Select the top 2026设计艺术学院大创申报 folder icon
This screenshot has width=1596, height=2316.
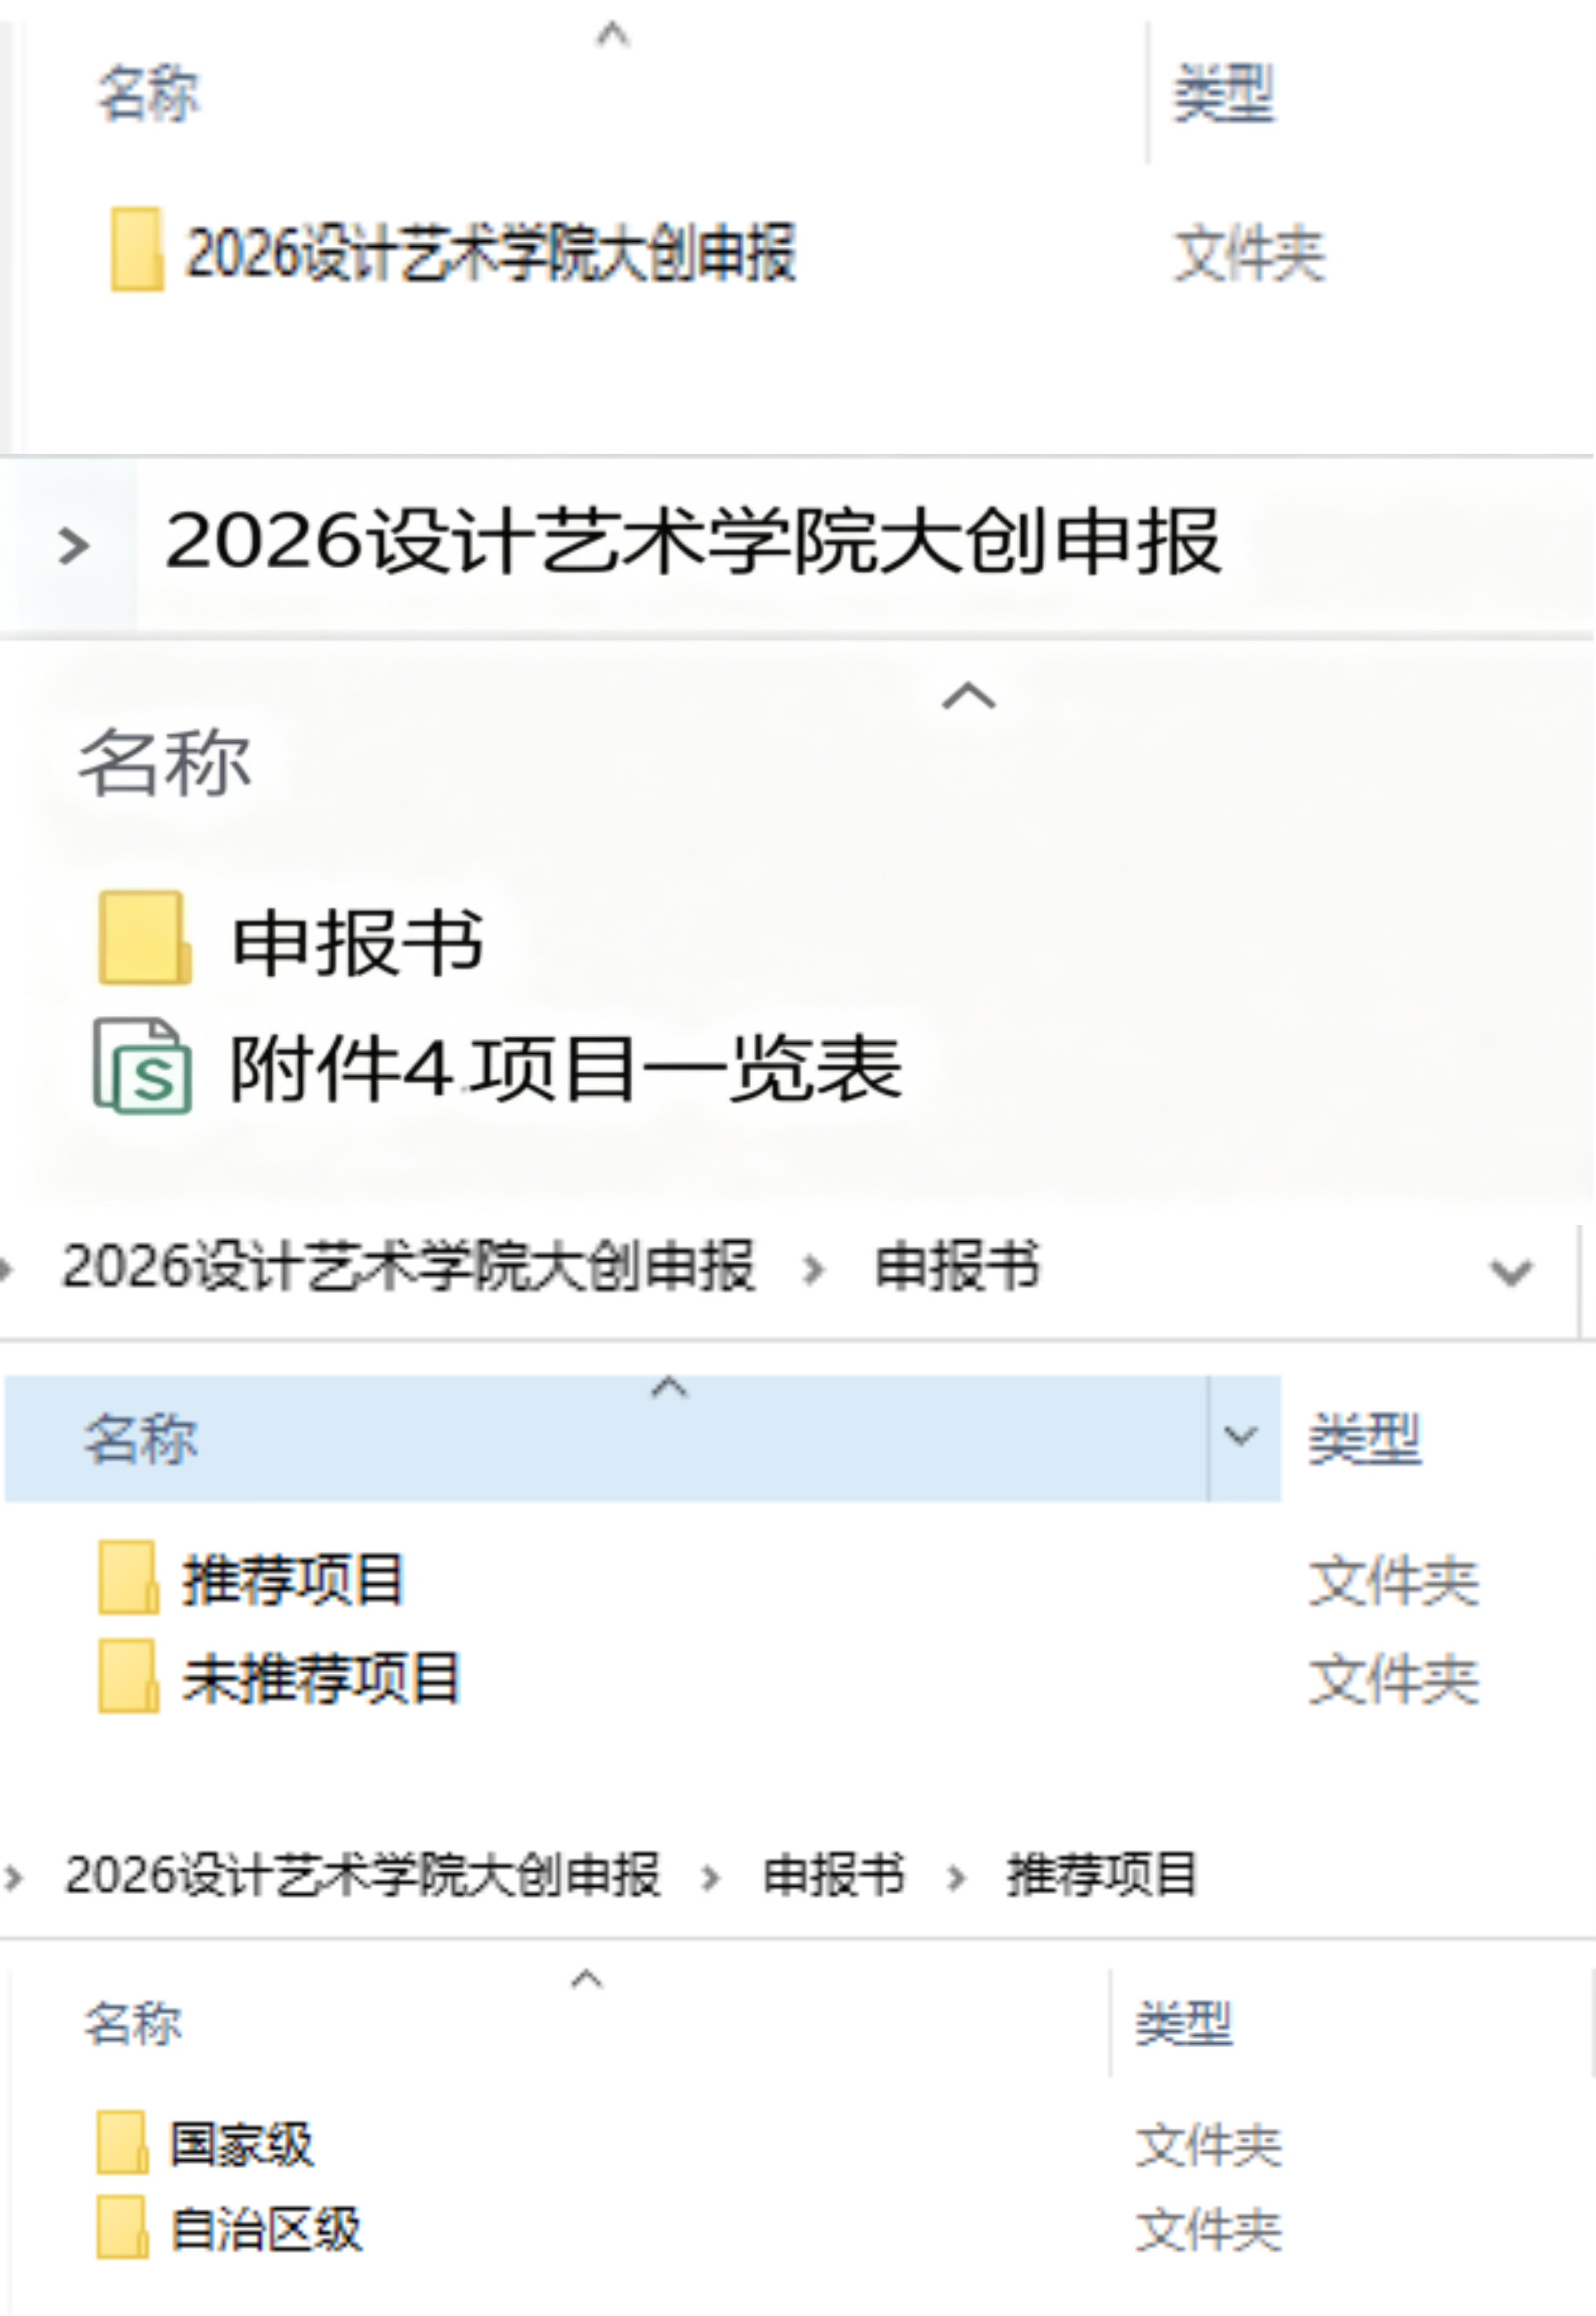click(137, 249)
